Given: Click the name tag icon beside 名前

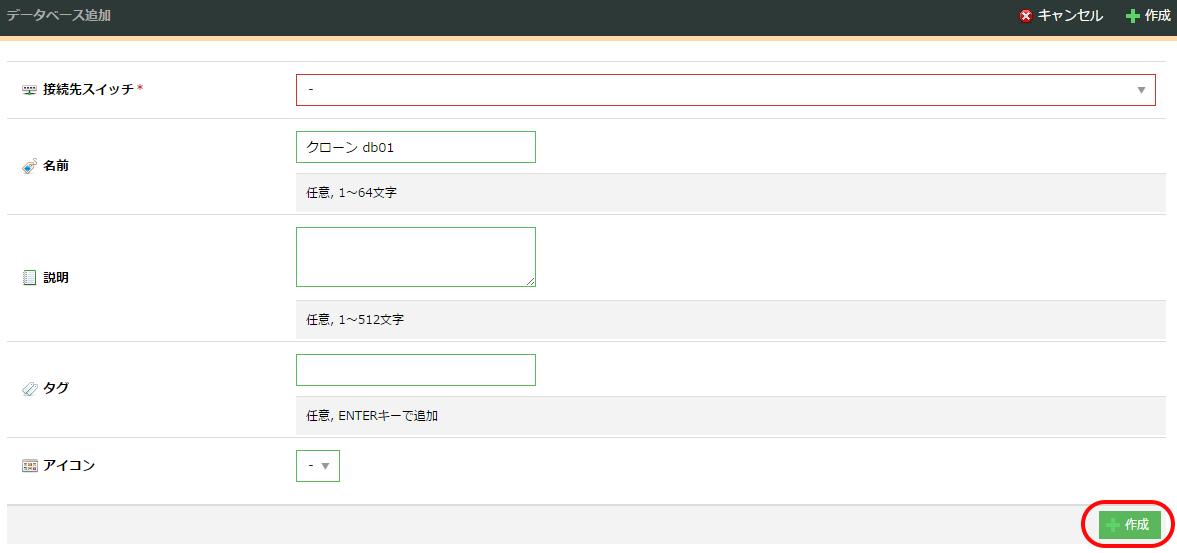Looking at the screenshot, I should click(x=29, y=167).
